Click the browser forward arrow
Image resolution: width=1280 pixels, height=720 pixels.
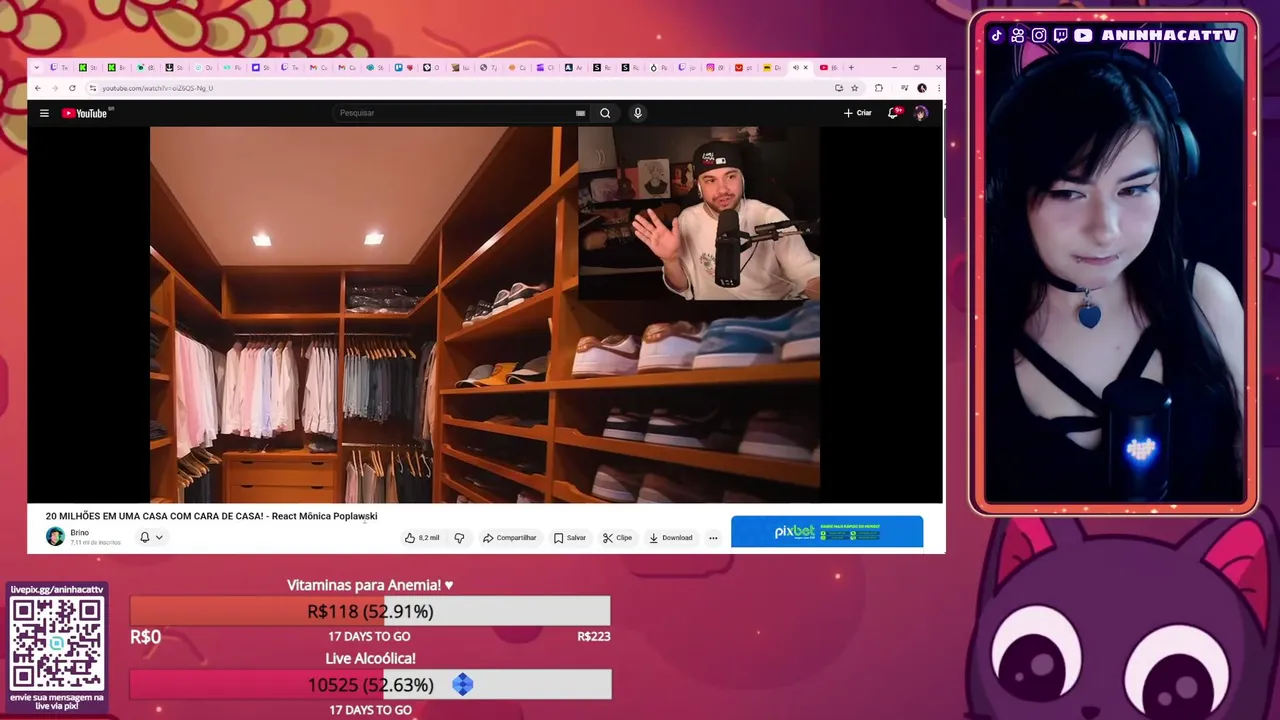55,88
